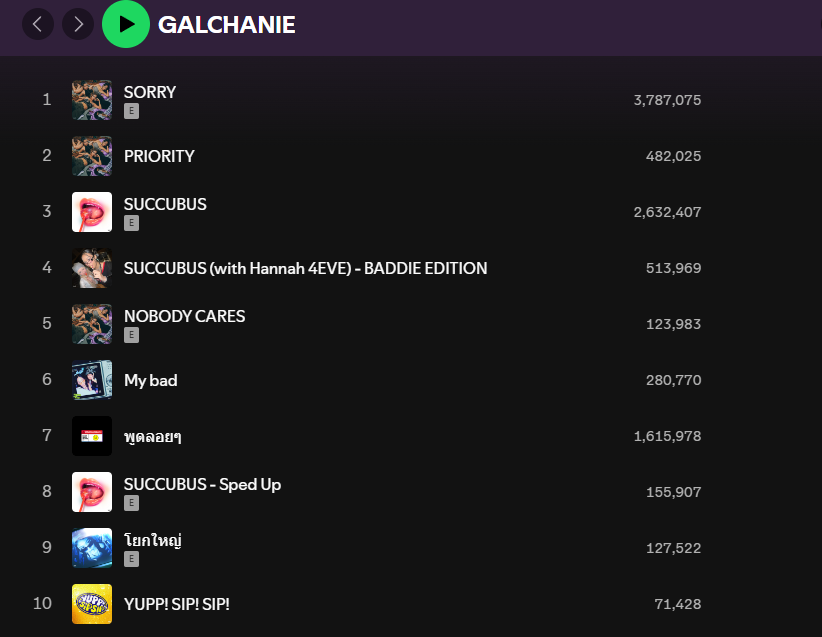Click the NOBODY CARES track title
The height and width of the screenshot is (637, 822).
(184, 316)
